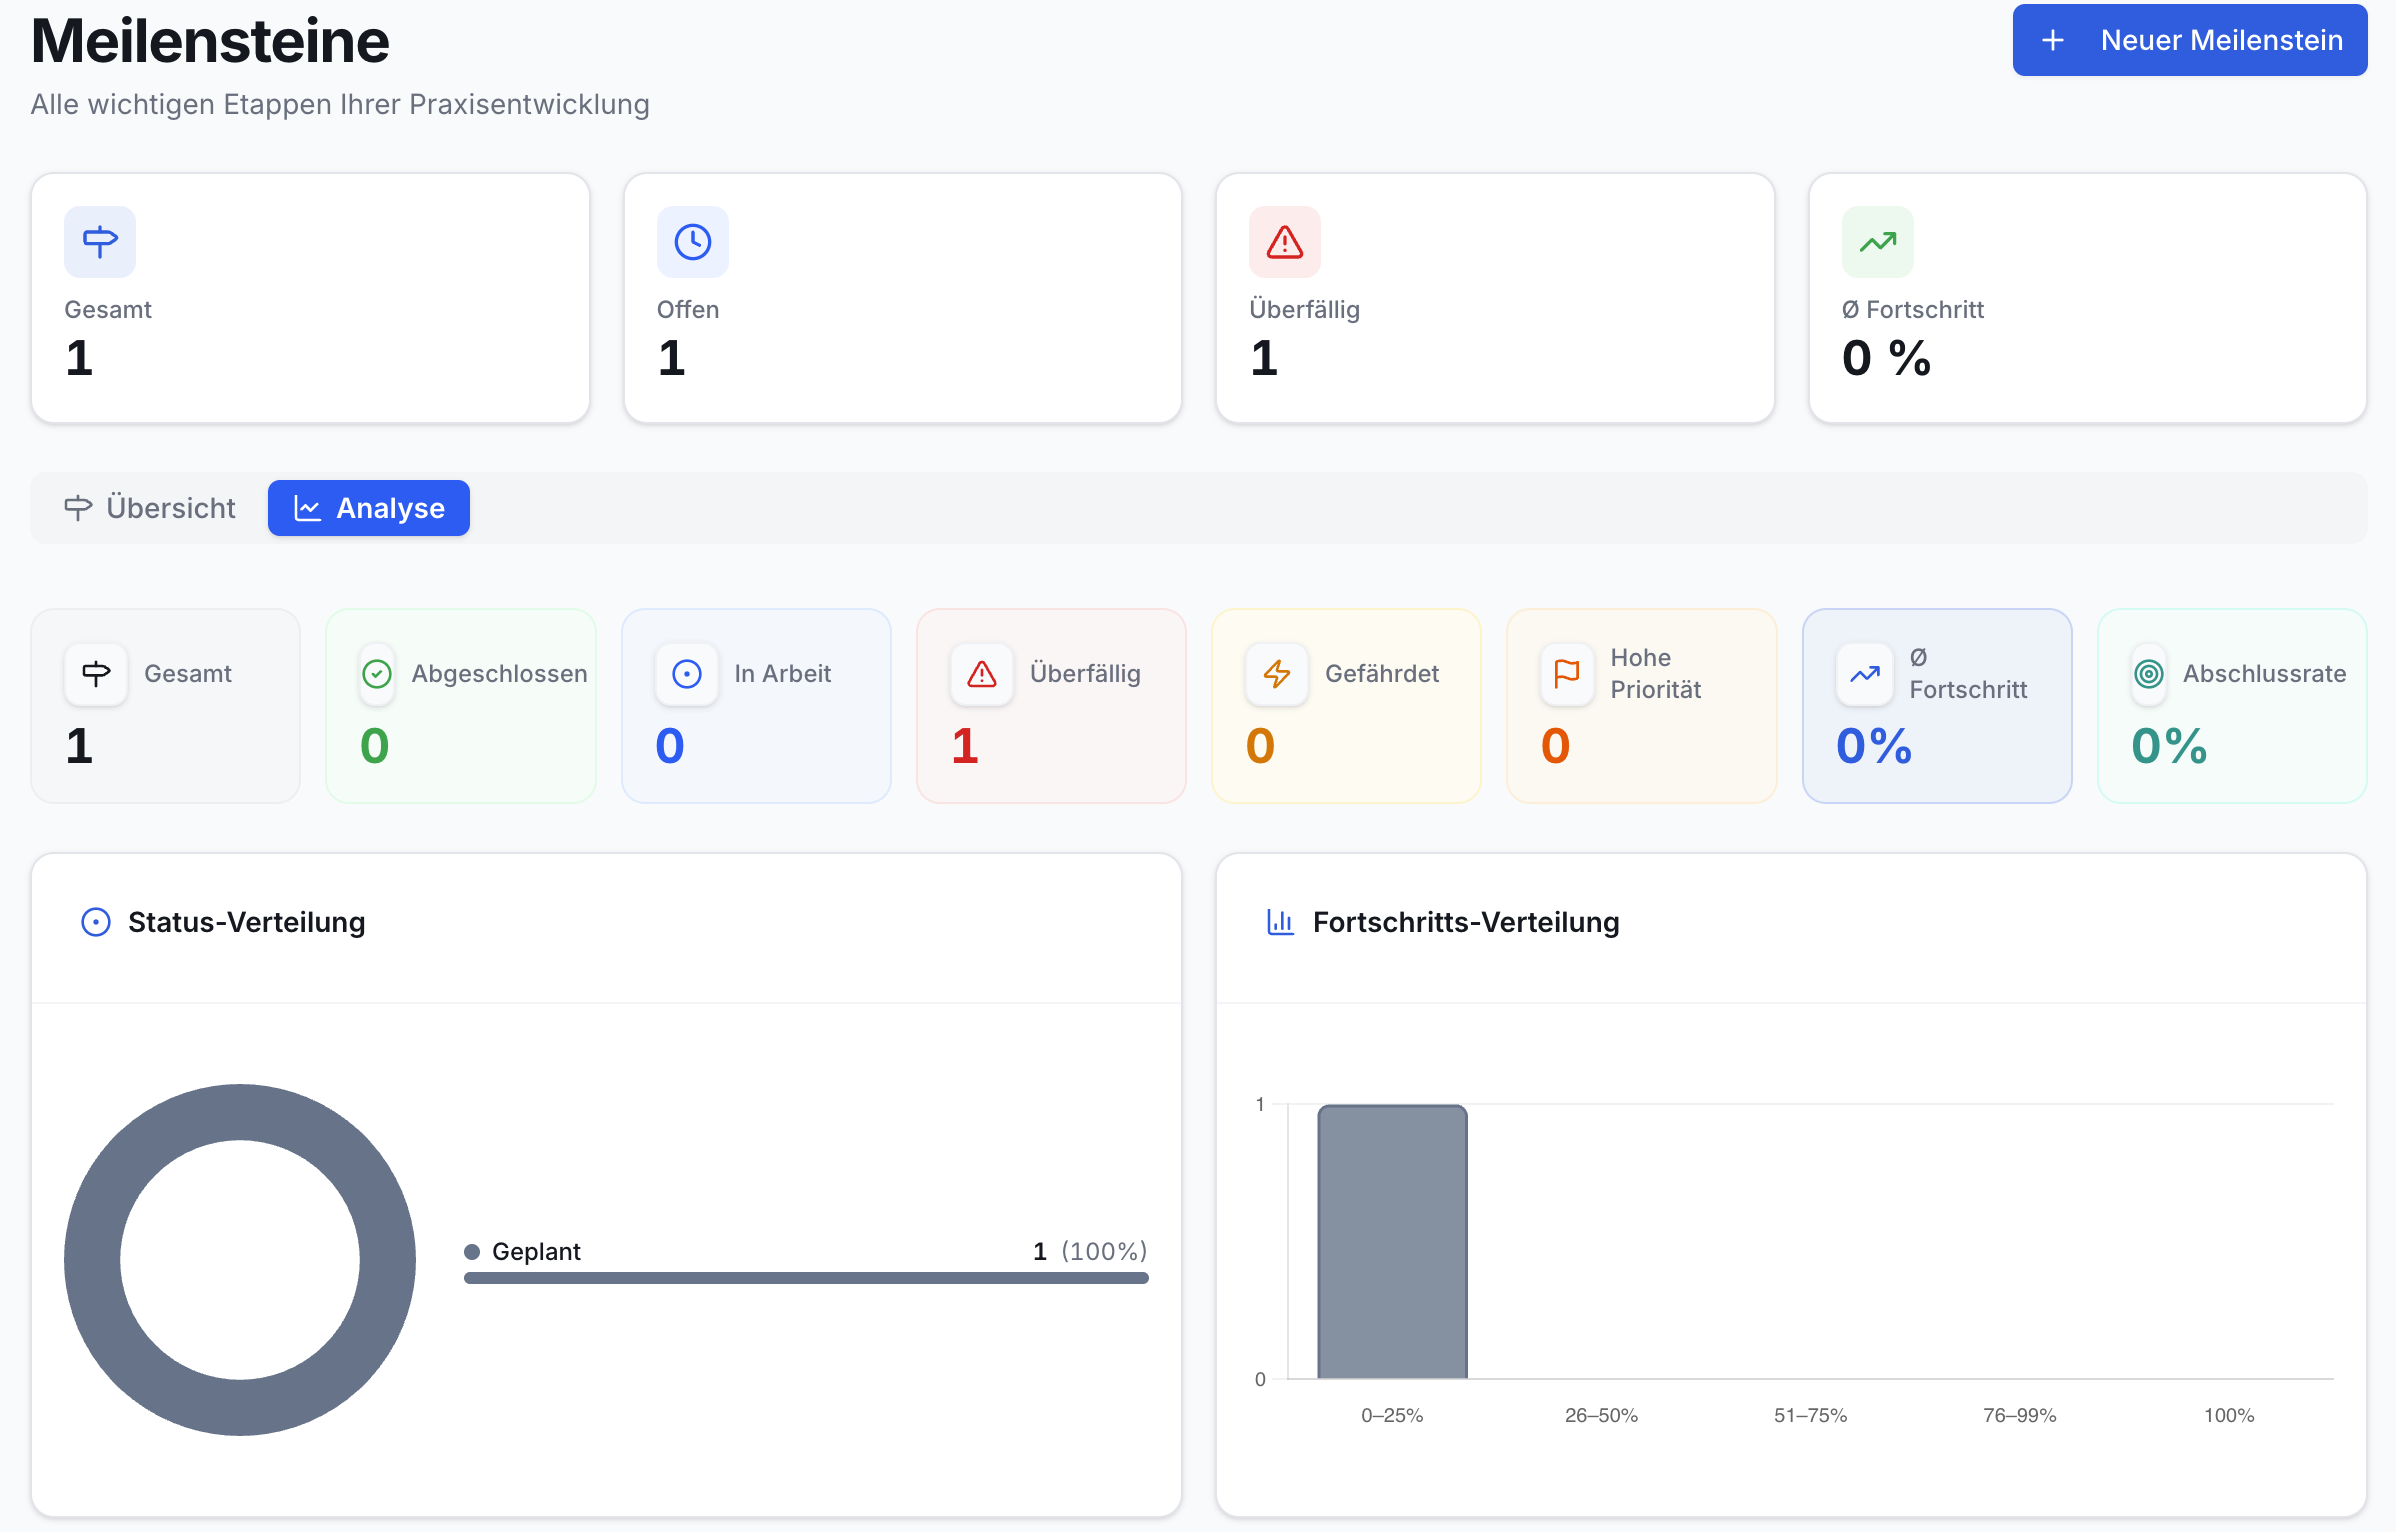Click the plus icon in Neuer Meilenstein button
The width and height of the screenshot is (2396, 1532).
2053,40
